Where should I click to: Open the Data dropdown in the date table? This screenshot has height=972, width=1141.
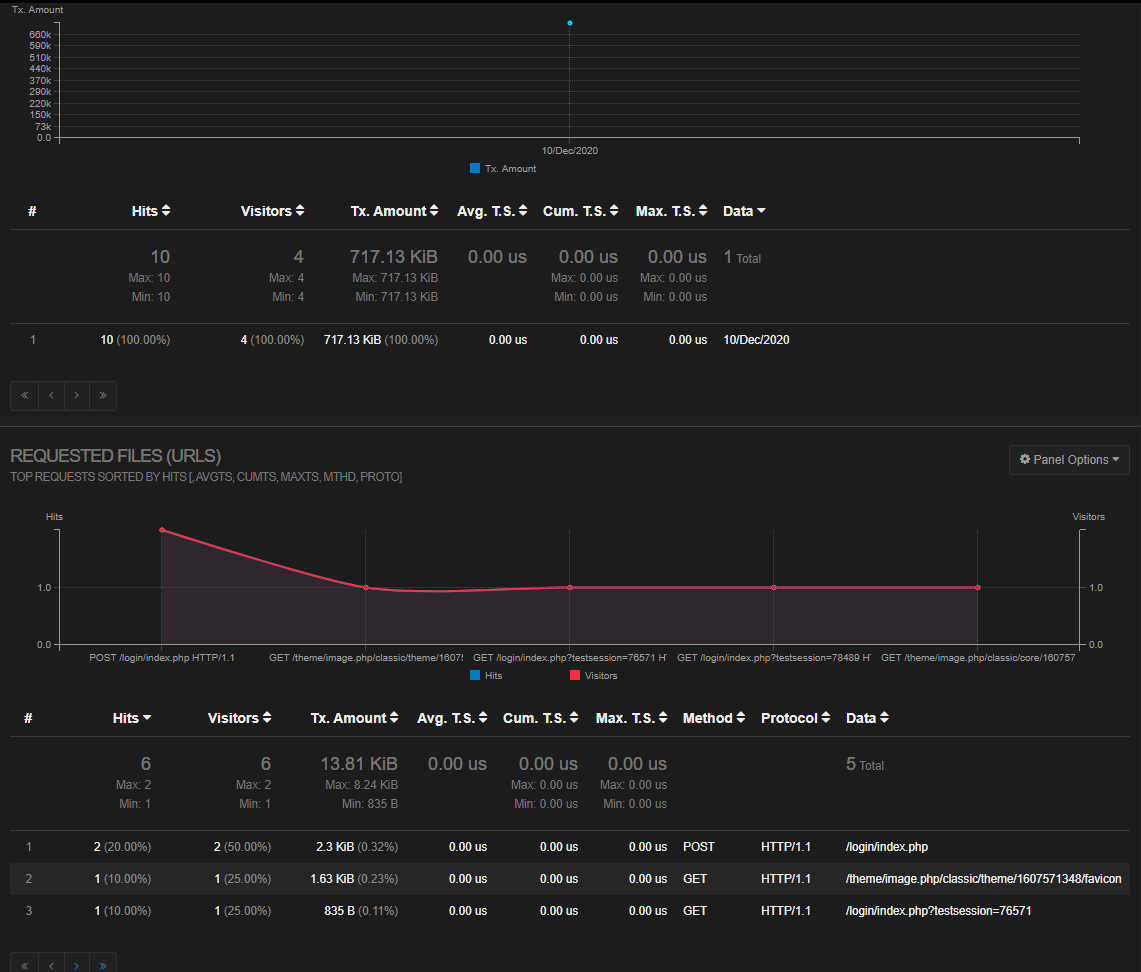point(744,211)
